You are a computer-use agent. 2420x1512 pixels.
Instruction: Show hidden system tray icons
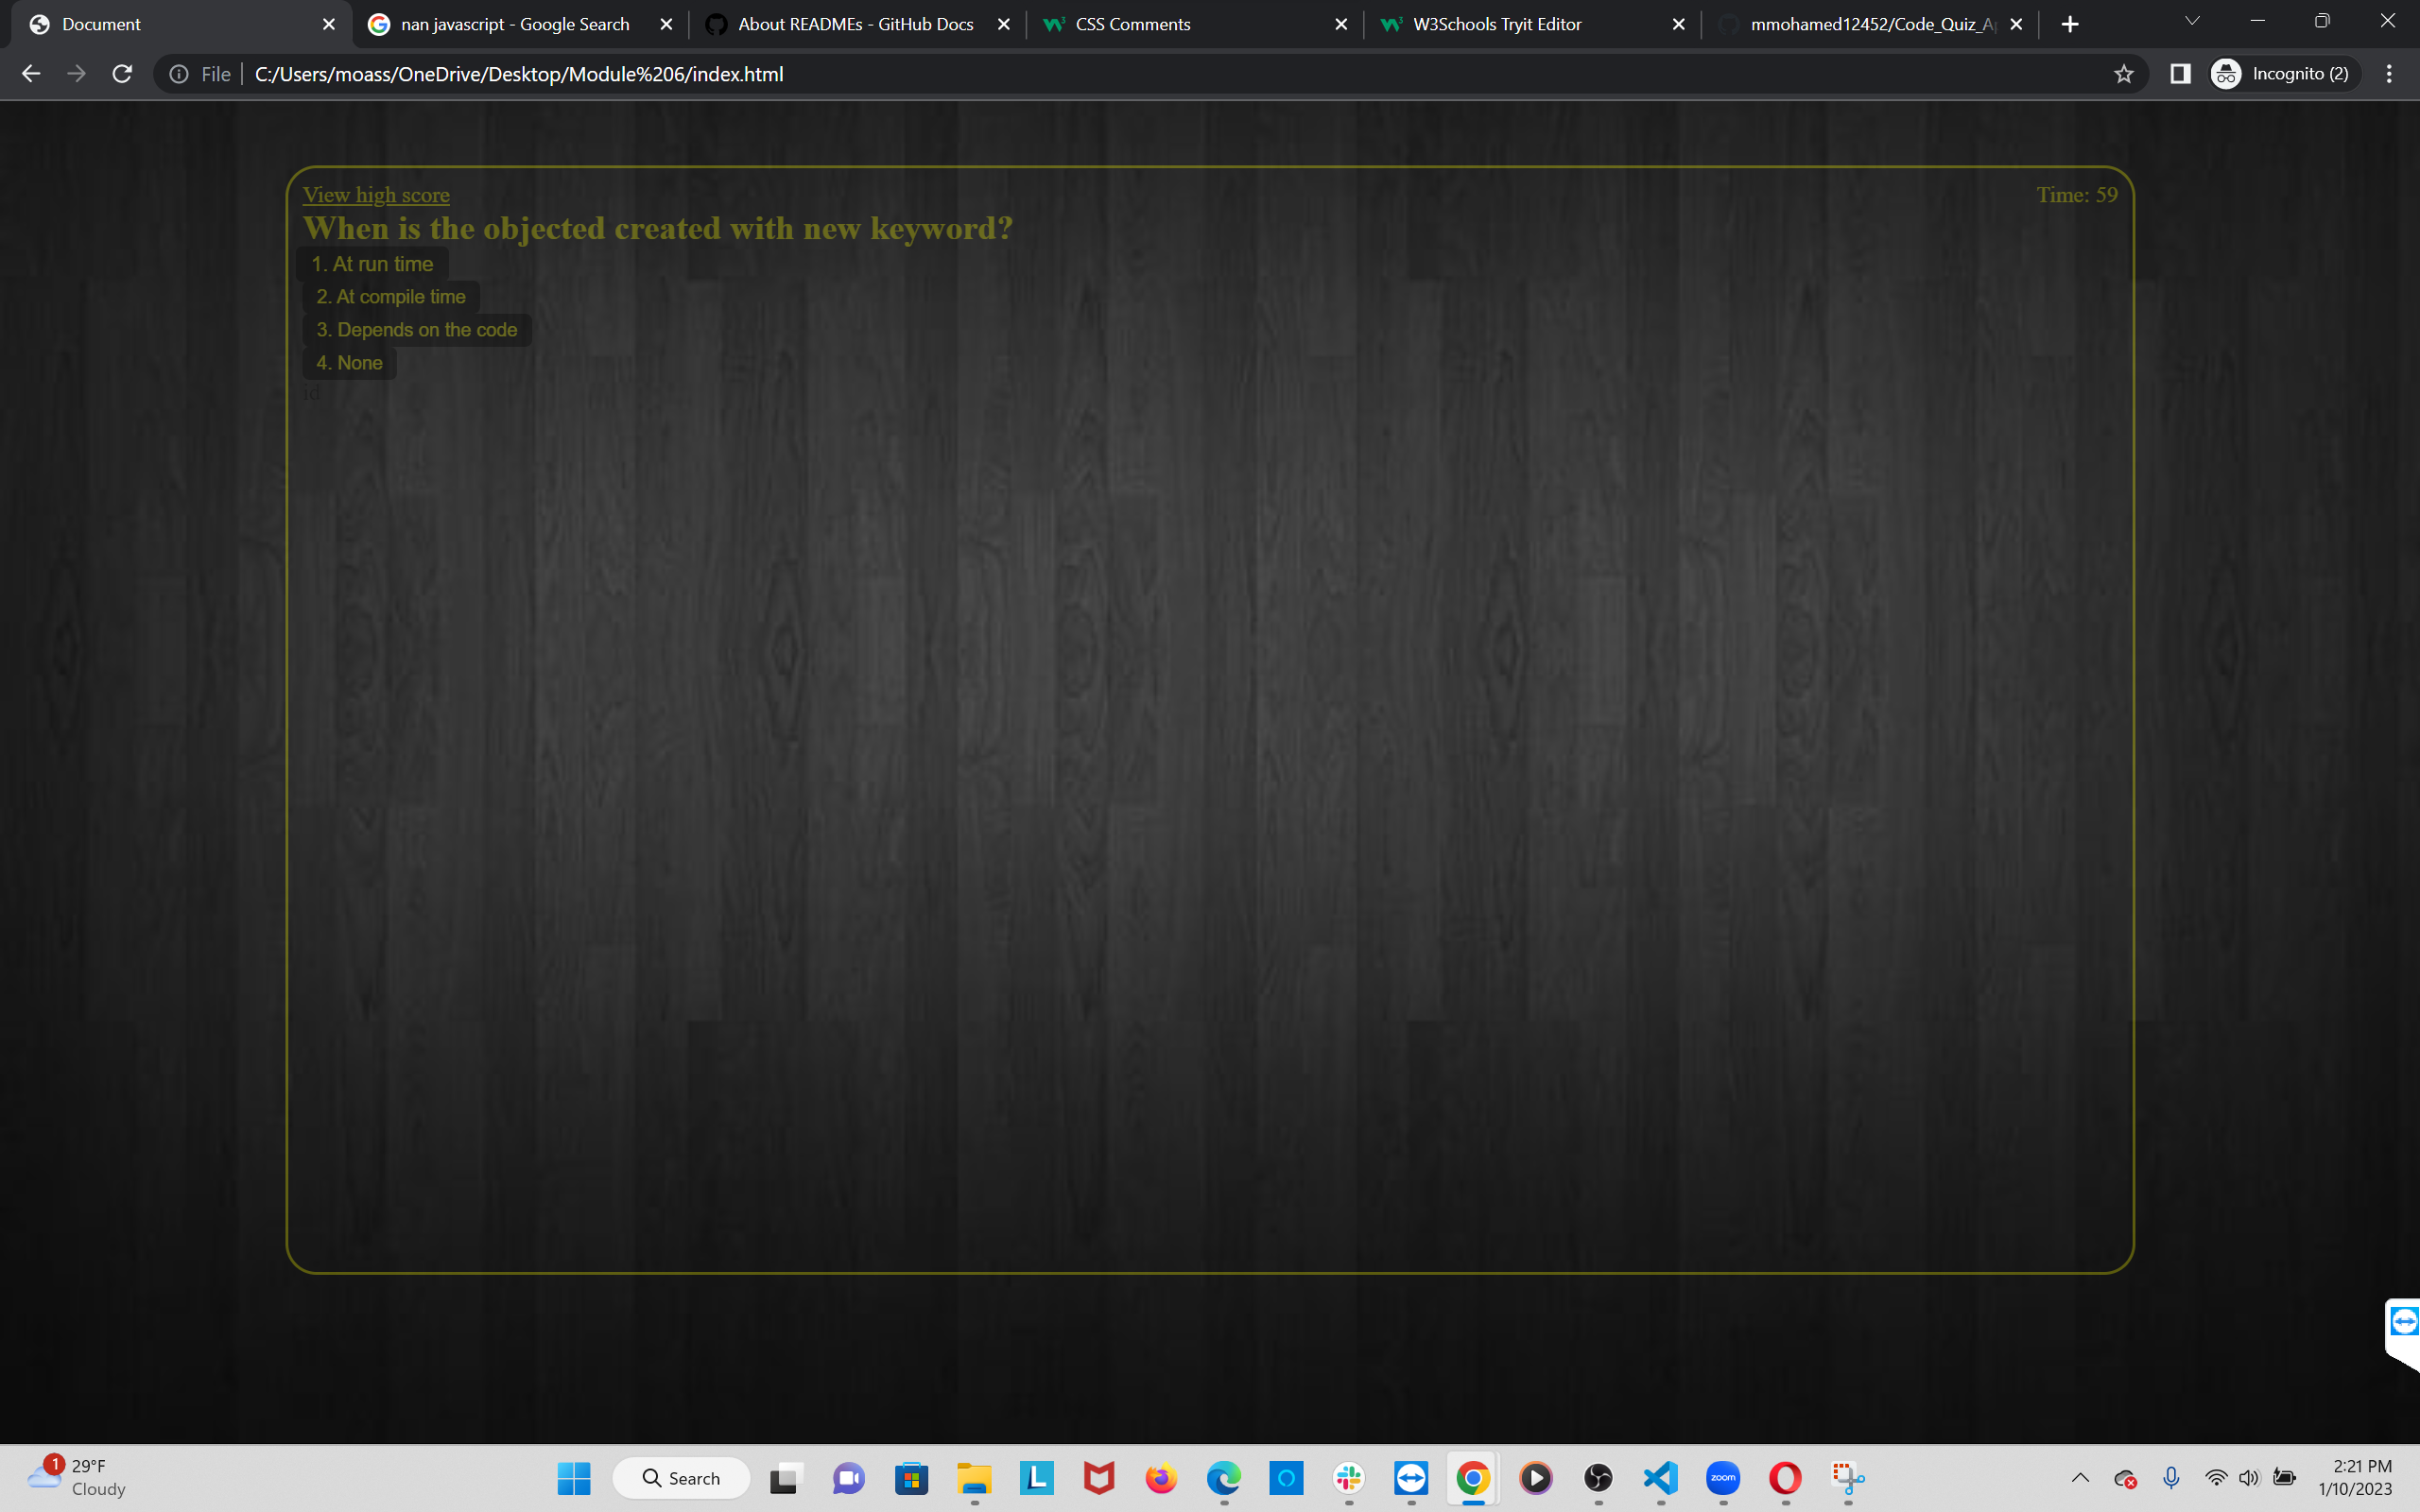point(2081,1478)
